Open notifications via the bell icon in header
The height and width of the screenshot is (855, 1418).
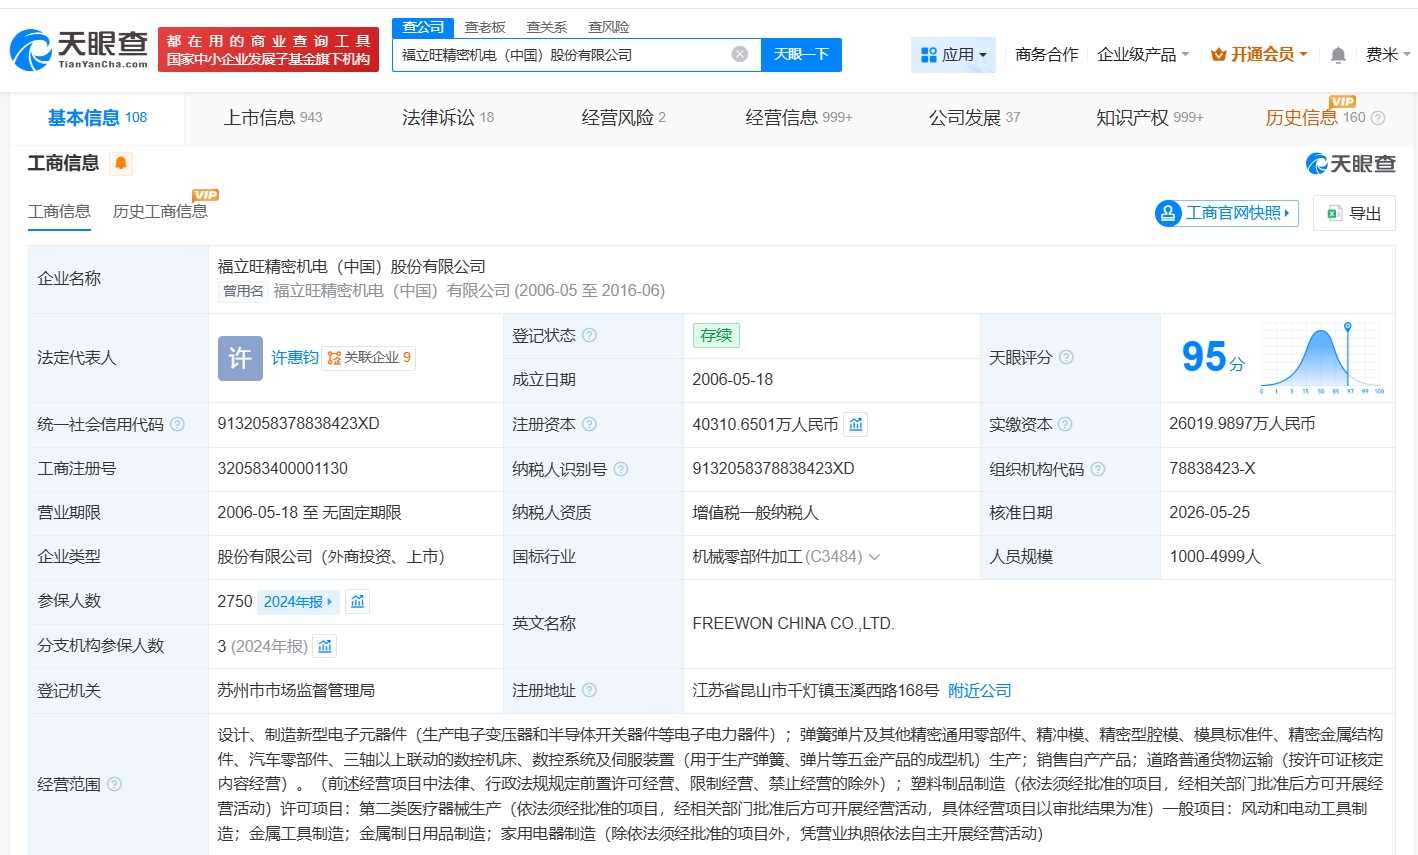tap(1338, 55)
